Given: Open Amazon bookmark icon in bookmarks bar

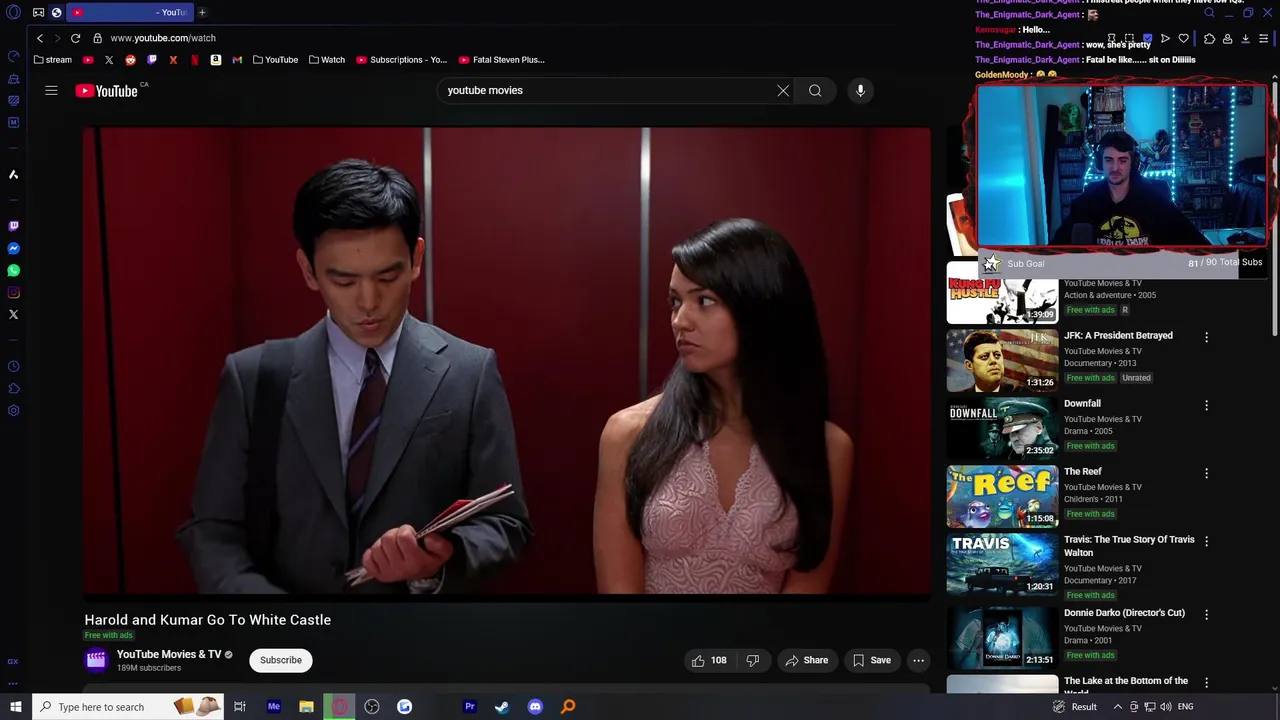Looking at the screenshot, I should pyautogui.click(x=215, y=60).
